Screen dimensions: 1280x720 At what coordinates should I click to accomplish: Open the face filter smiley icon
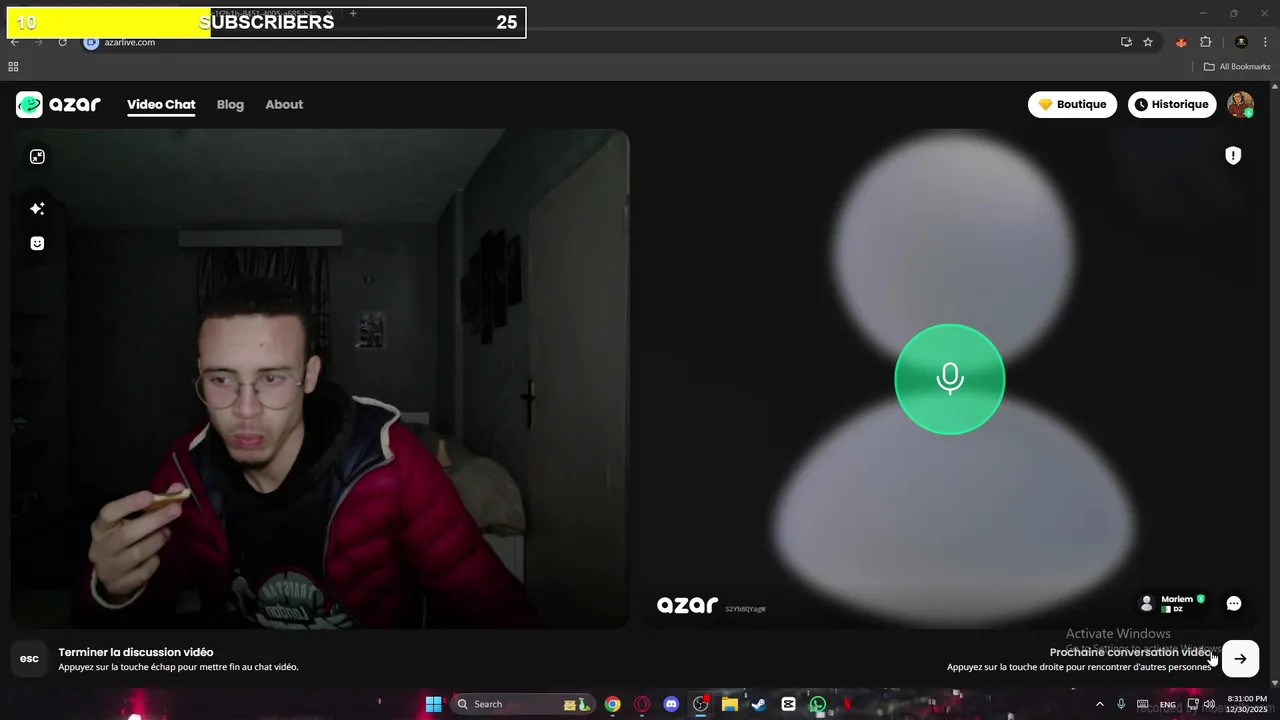[x=37, y=243]
